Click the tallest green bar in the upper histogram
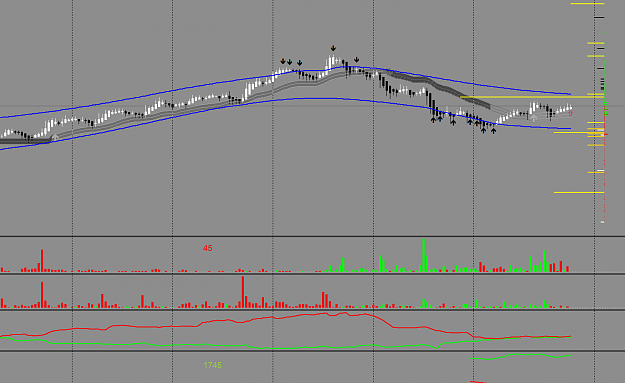This screenshot has height=383, width=625. tap(424, 255)
